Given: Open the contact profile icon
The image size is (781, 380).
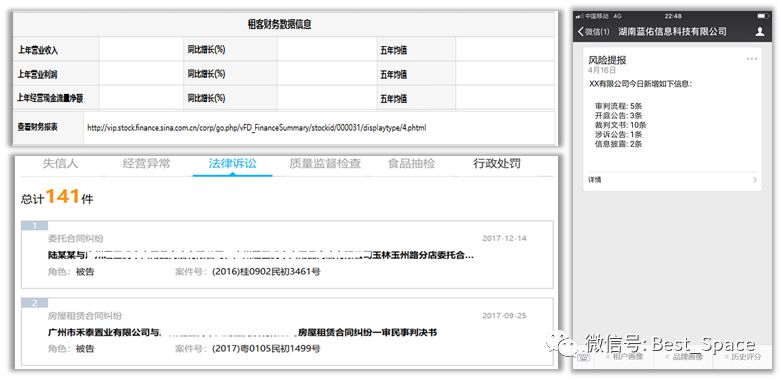Looking at the screenshot, I should click(x=760, y=31).
